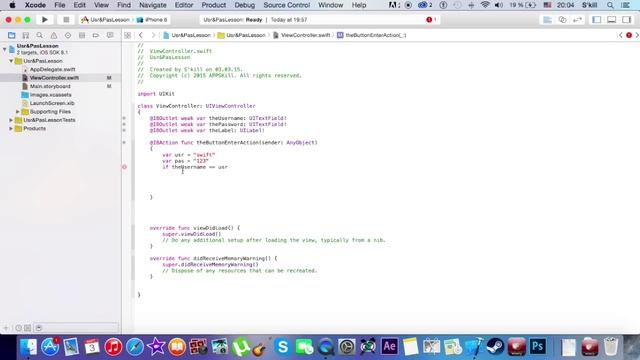This screenshot has width=640, height=360.
Task: Run the project with the Play button
Action: click(x=44, y=20)
